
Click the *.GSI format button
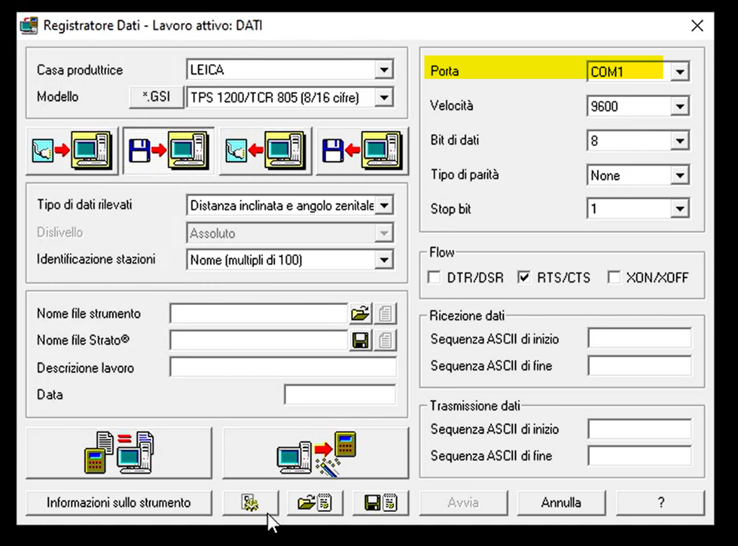tap(156, 97)
